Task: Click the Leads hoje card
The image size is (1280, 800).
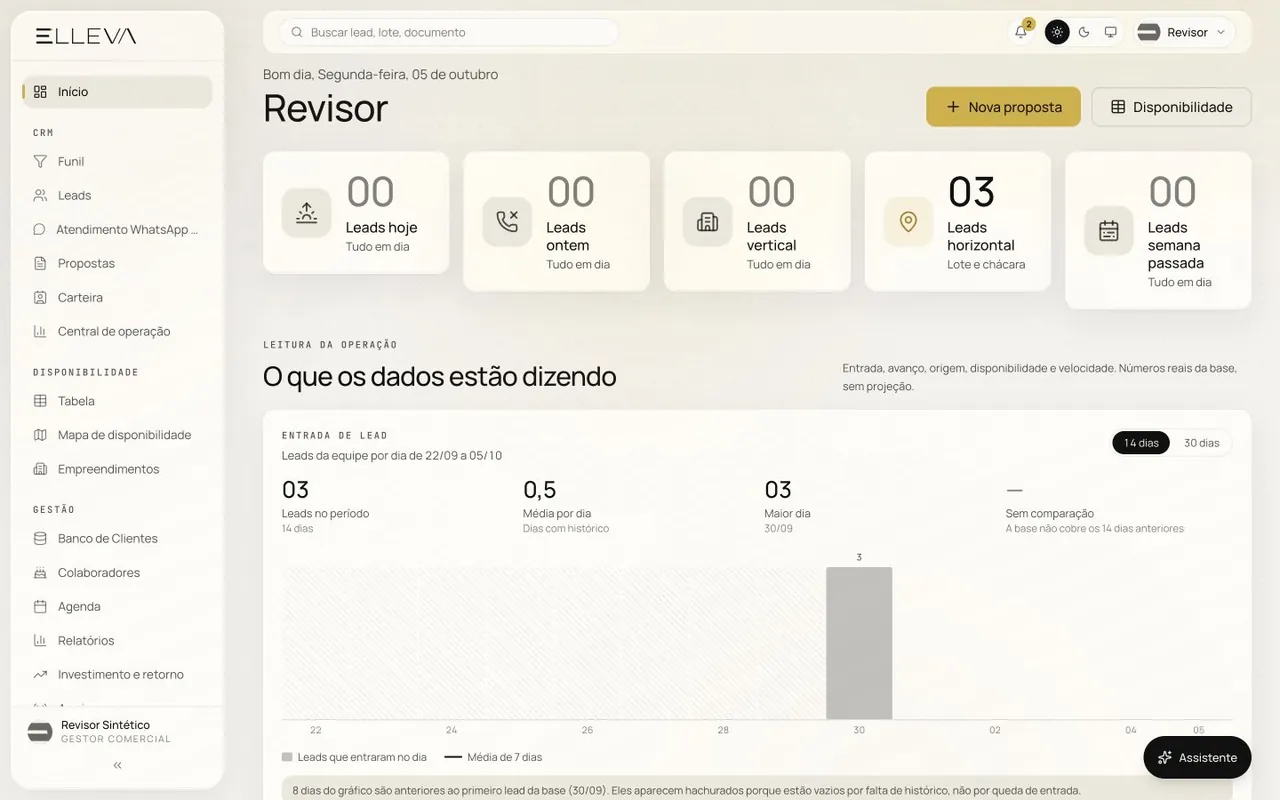Action: (x=356, y=212)
